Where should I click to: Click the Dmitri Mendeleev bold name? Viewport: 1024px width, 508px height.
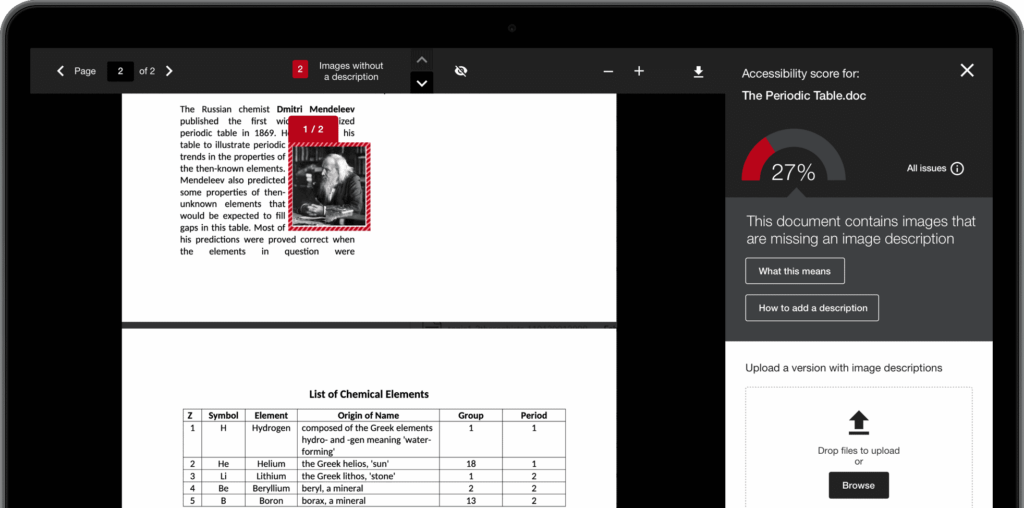(x=315, y=109)
